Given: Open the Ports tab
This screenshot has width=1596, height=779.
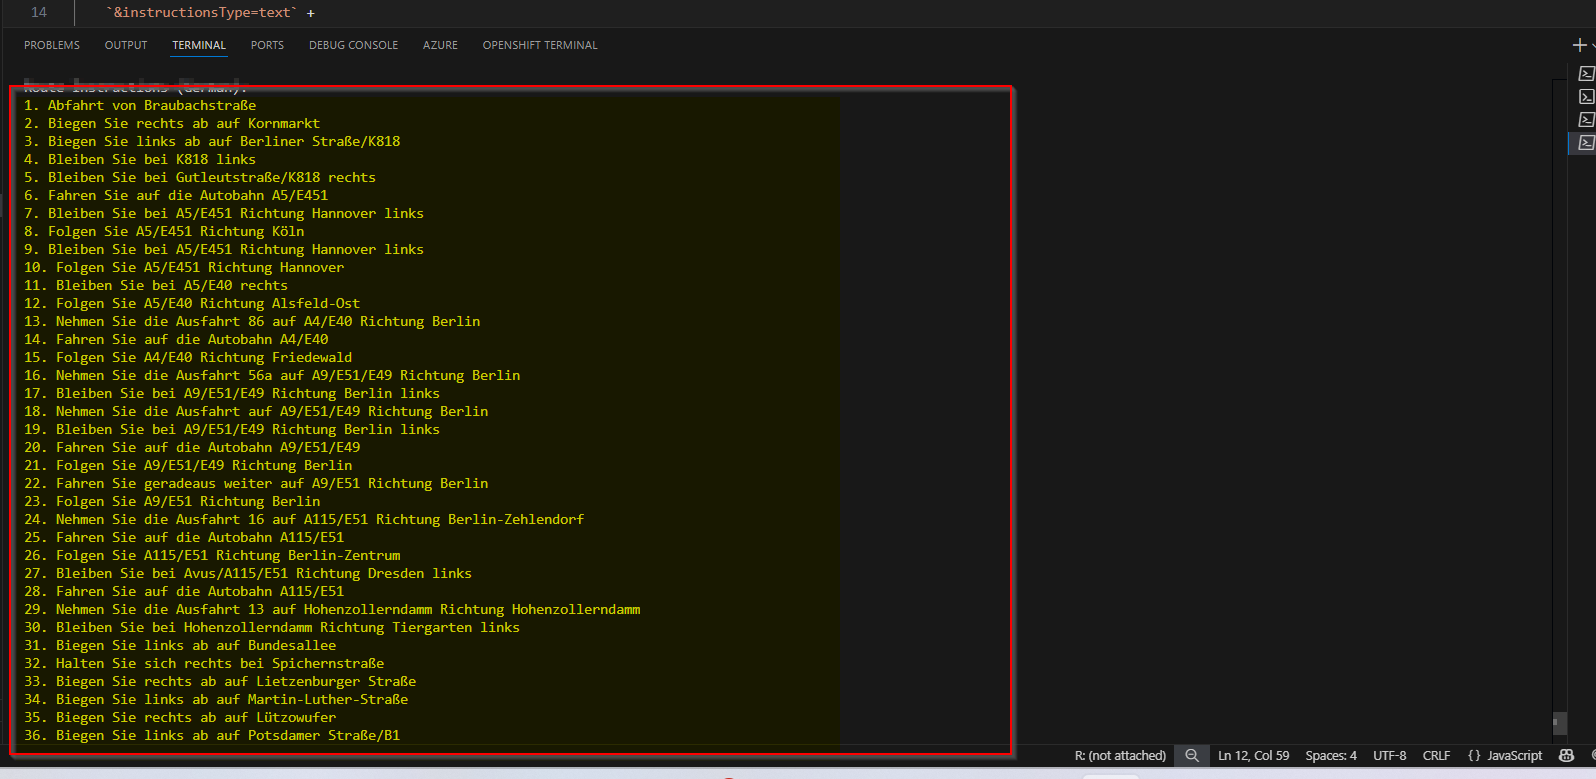Looking at the screenshot, I should [267, 45].
